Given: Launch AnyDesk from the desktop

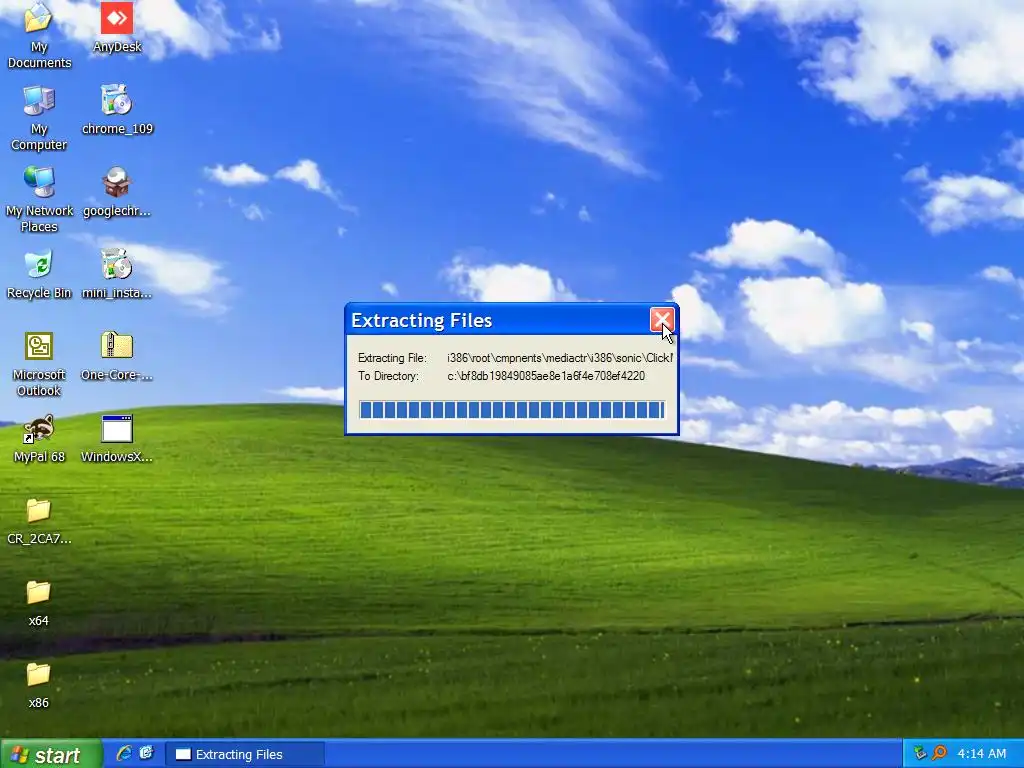Looking at the screenshot, I should (117, 27).
